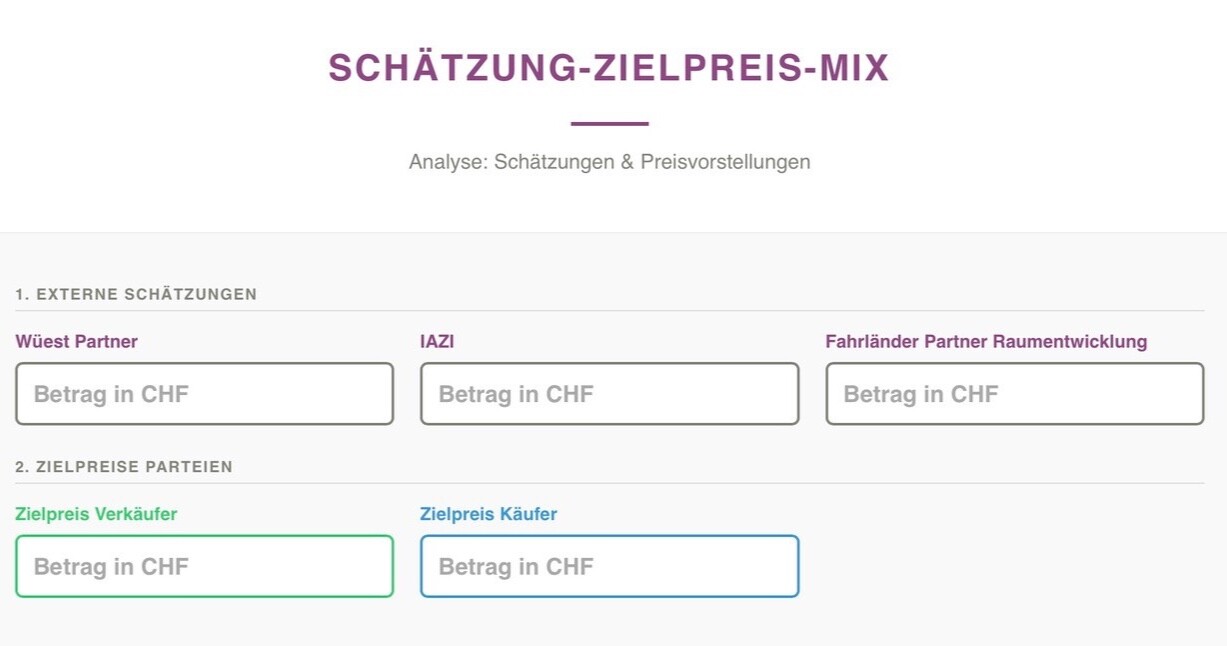Viewport: 1227px width, 646px height.
Task: Click the word 'Raumentwicklung' in the Fahrländer label
Action: pos(1070,342)
